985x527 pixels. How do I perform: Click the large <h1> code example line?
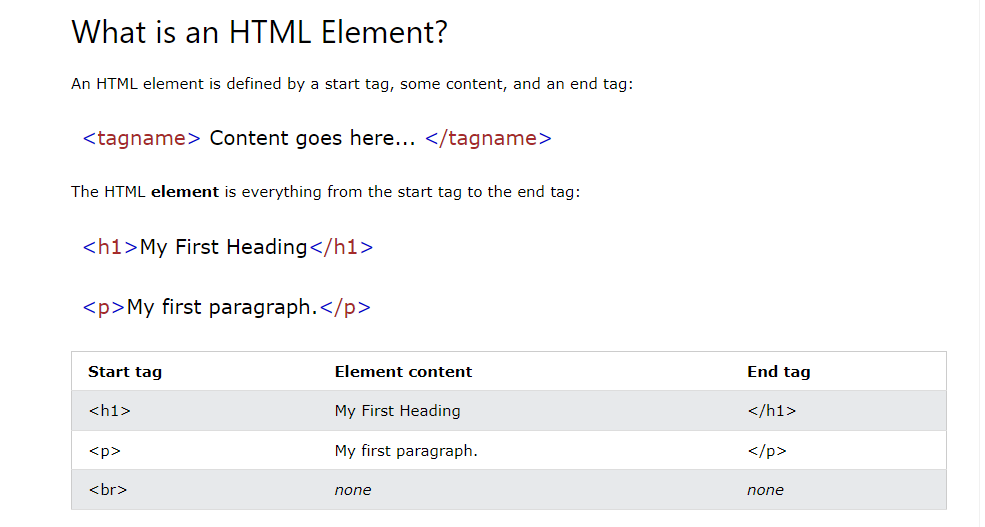pyautogui.click(x=227, y=247)
